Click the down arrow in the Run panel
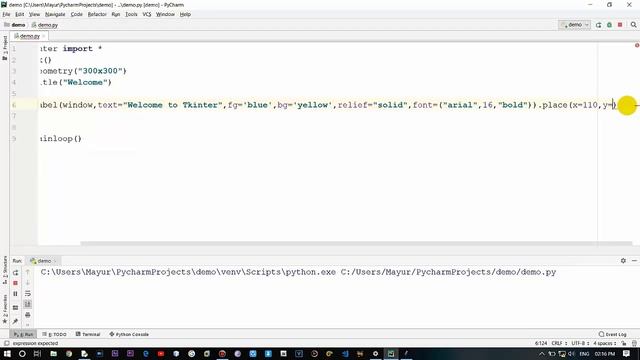Screen dimensions: 640x360 [x=28, y=283]
